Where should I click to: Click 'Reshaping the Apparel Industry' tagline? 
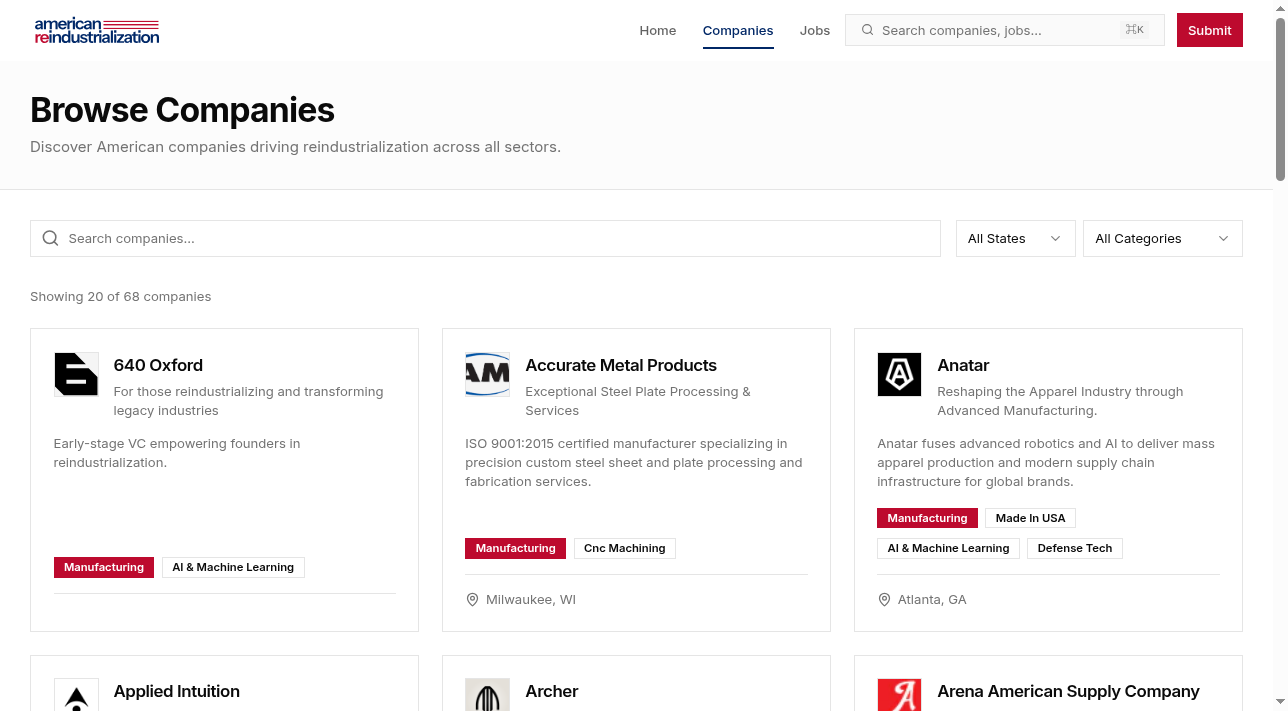pyautogui.click(x=1060, y=401)
